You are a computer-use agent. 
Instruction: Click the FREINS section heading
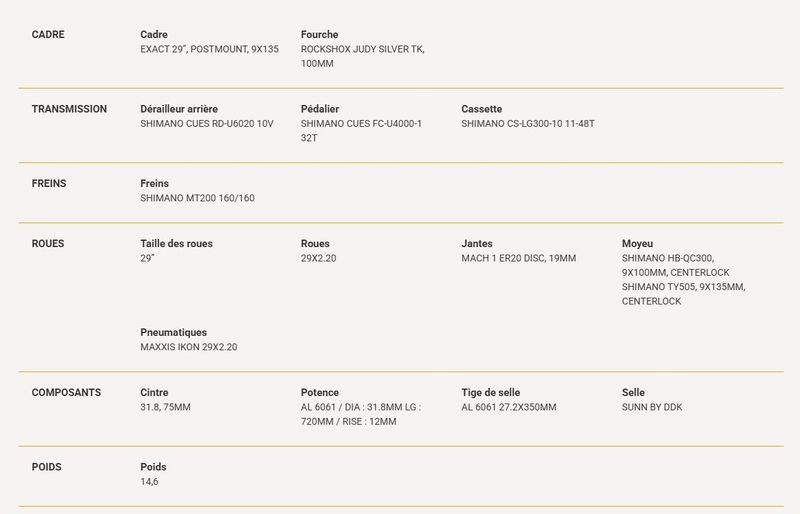pos(49,184)
